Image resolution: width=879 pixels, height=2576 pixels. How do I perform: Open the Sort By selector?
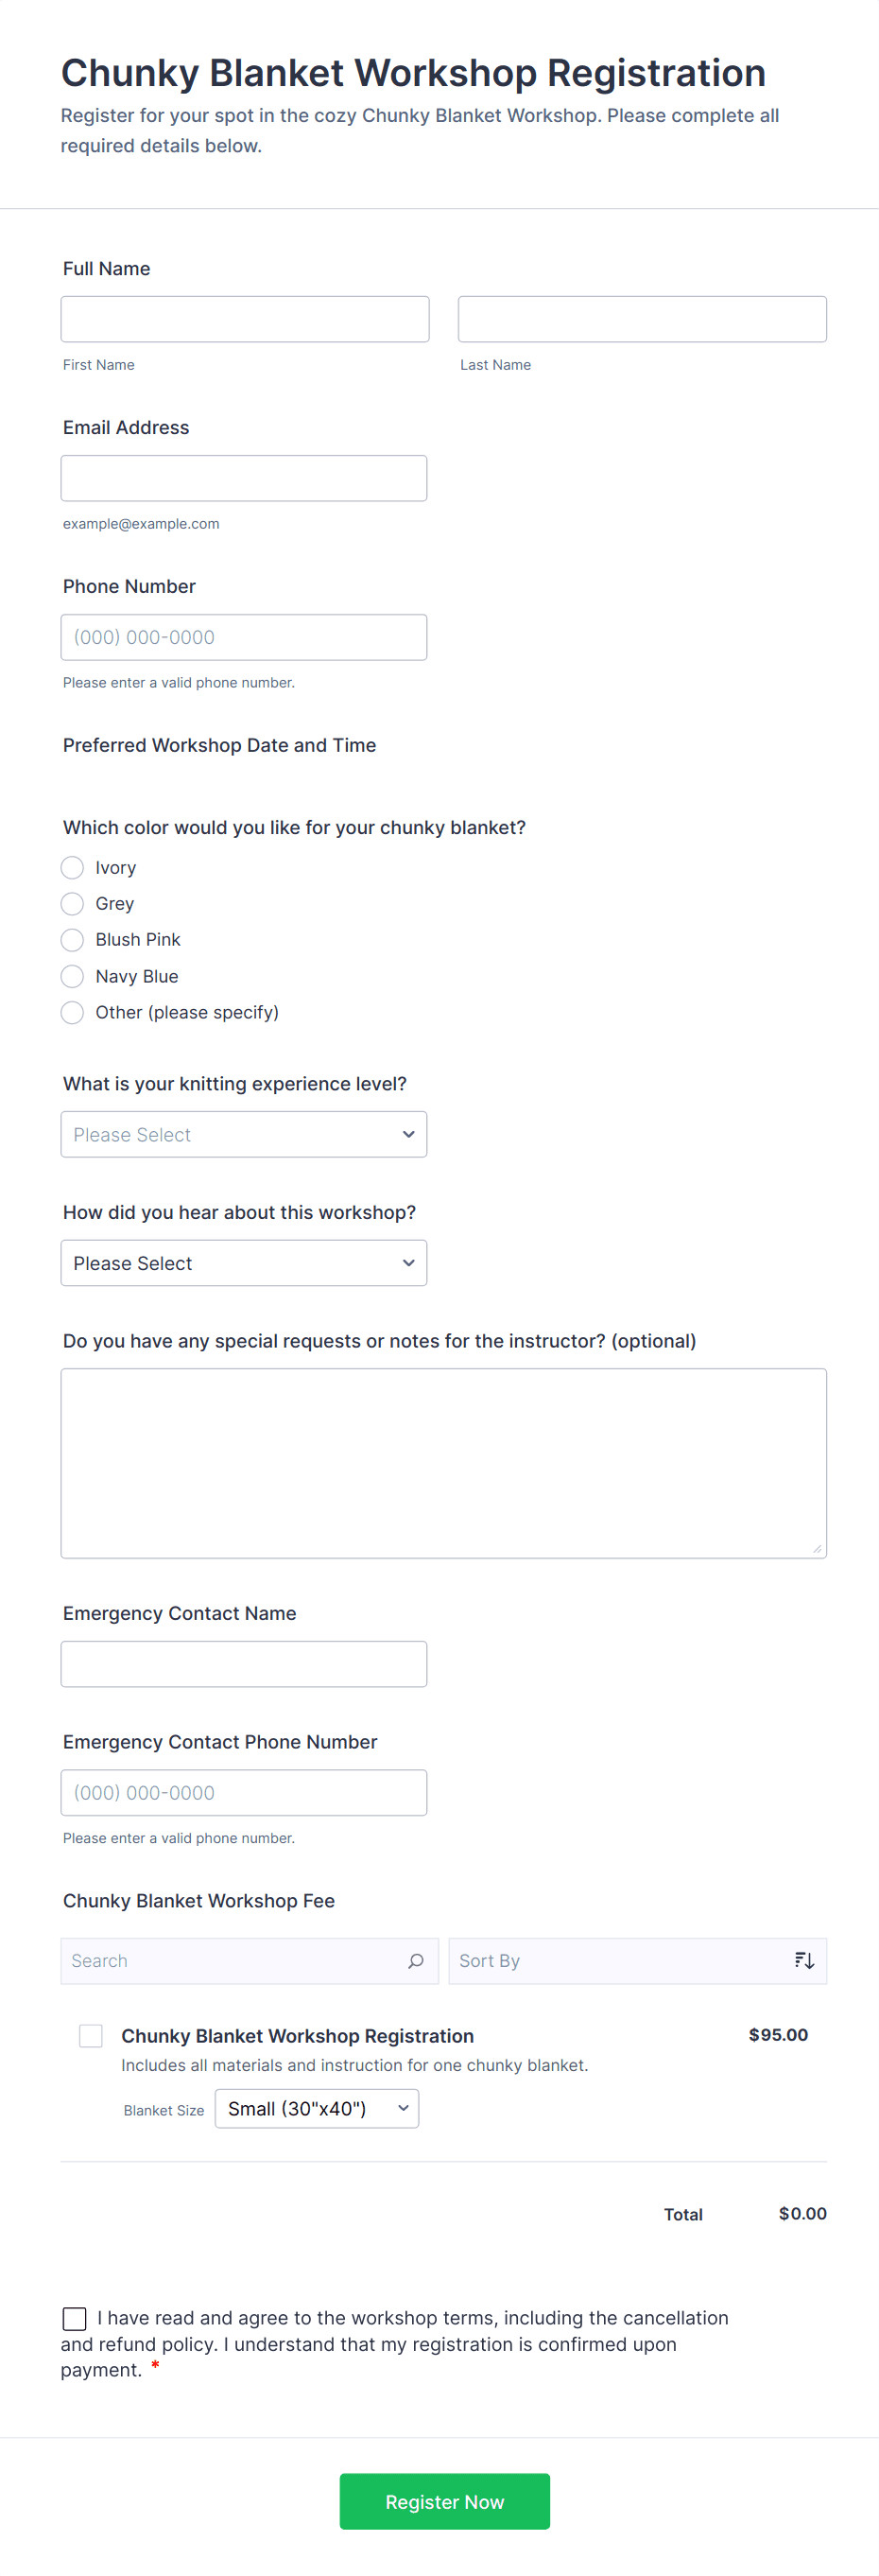tap(620, 1961)
